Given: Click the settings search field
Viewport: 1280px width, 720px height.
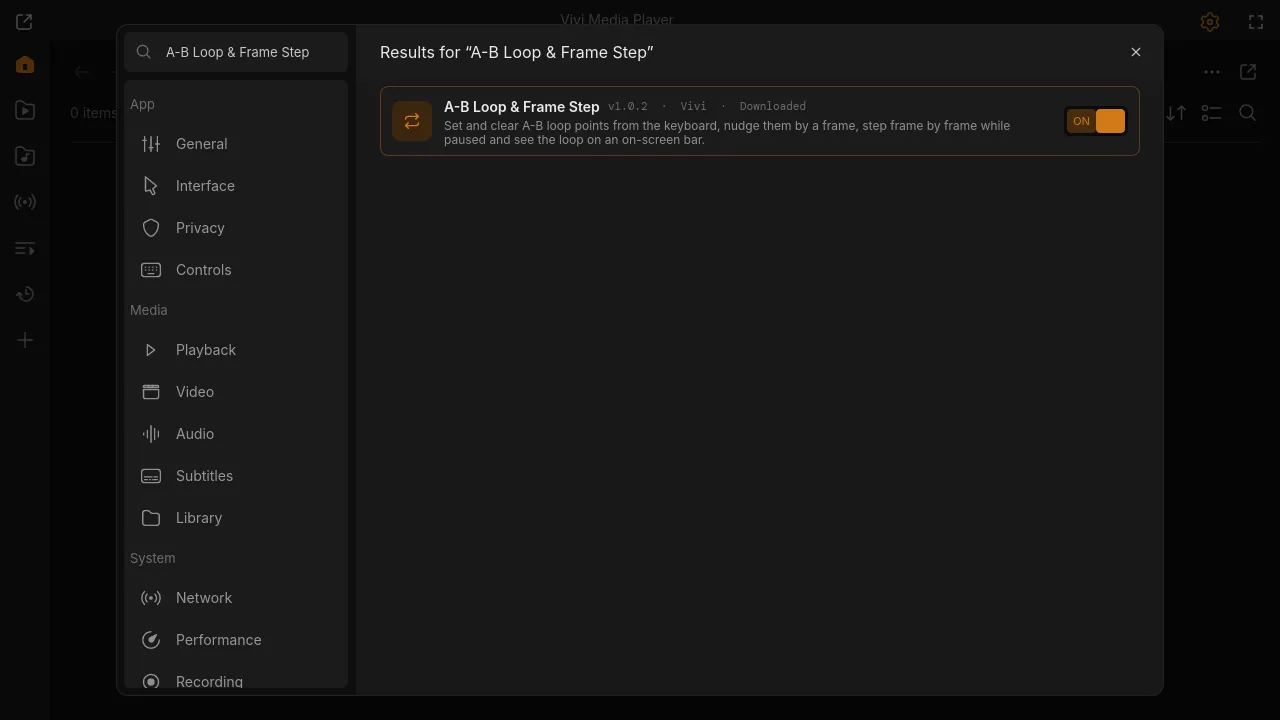Looking at the screenshot, I should 236,52.
